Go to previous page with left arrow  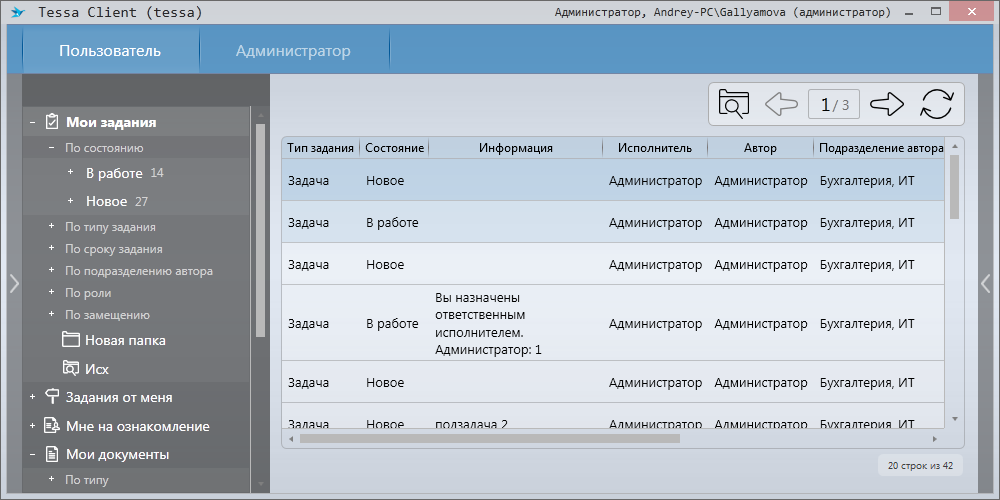[x=780, y=104]
